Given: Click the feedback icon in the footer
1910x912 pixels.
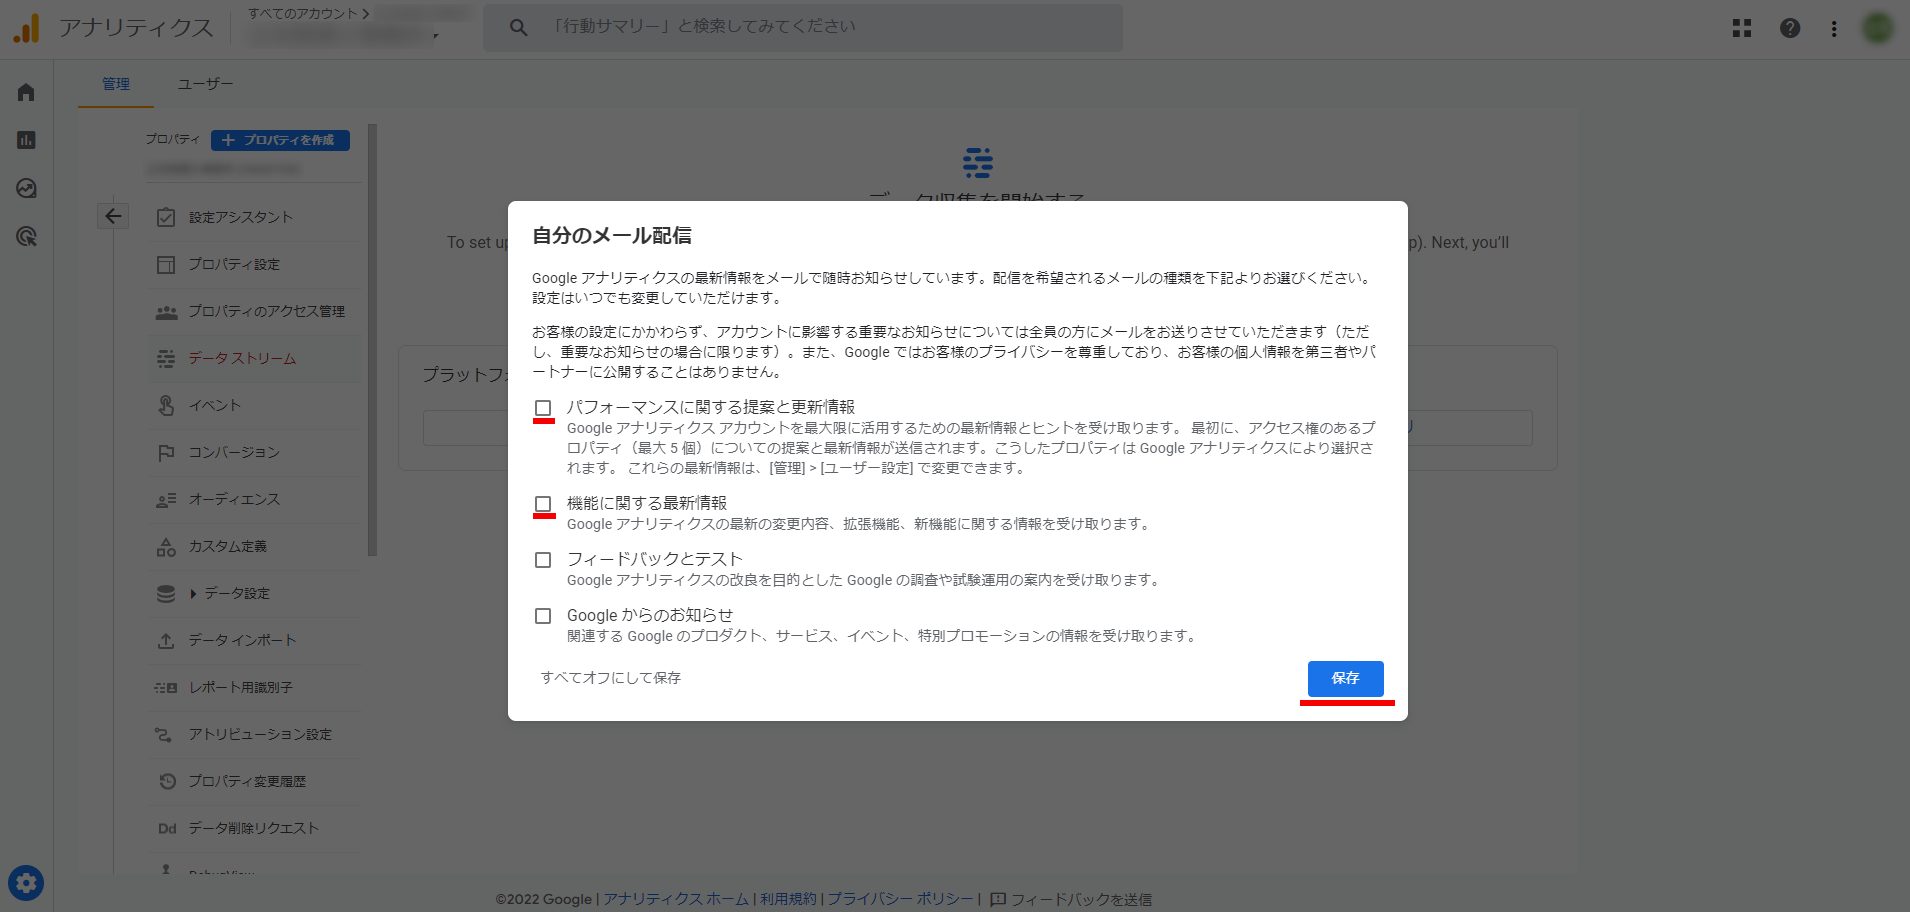Looking at the screenshot, I should tap(998, 899).
